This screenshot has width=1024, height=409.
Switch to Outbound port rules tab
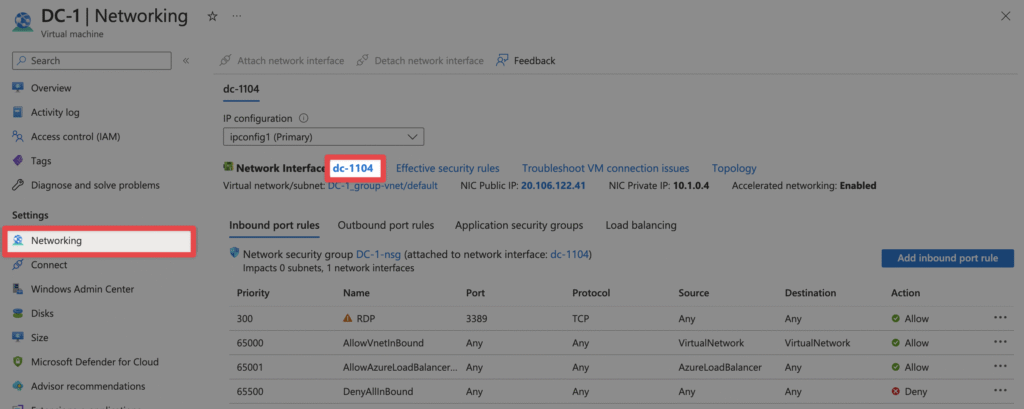(385, 225)
